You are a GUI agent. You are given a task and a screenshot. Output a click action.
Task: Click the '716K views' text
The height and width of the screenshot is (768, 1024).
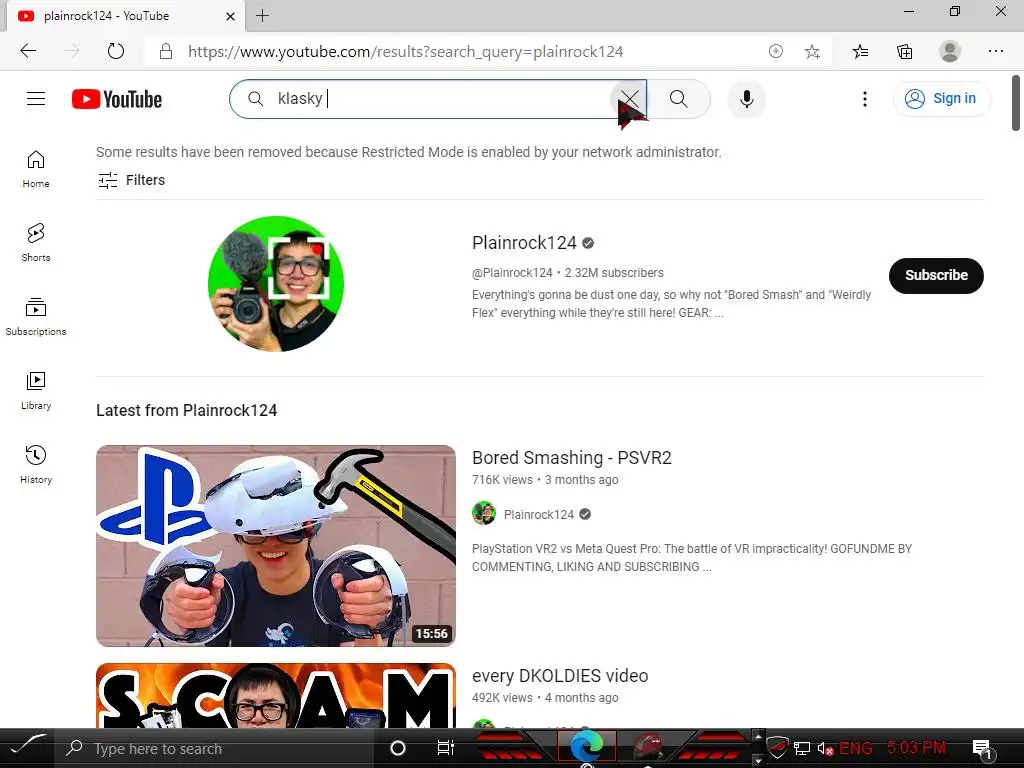[x=502, y=480]
